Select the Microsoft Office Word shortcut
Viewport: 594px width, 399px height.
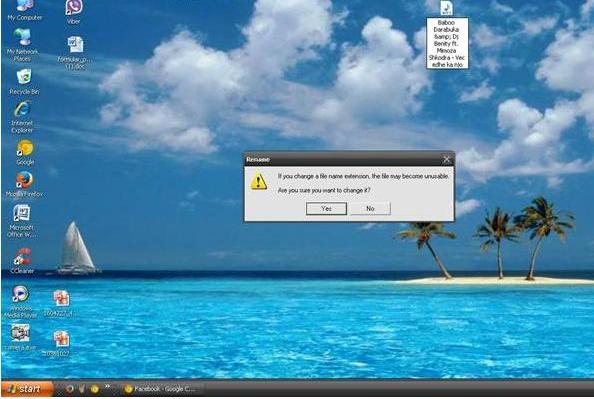click(x=21, y=221)
